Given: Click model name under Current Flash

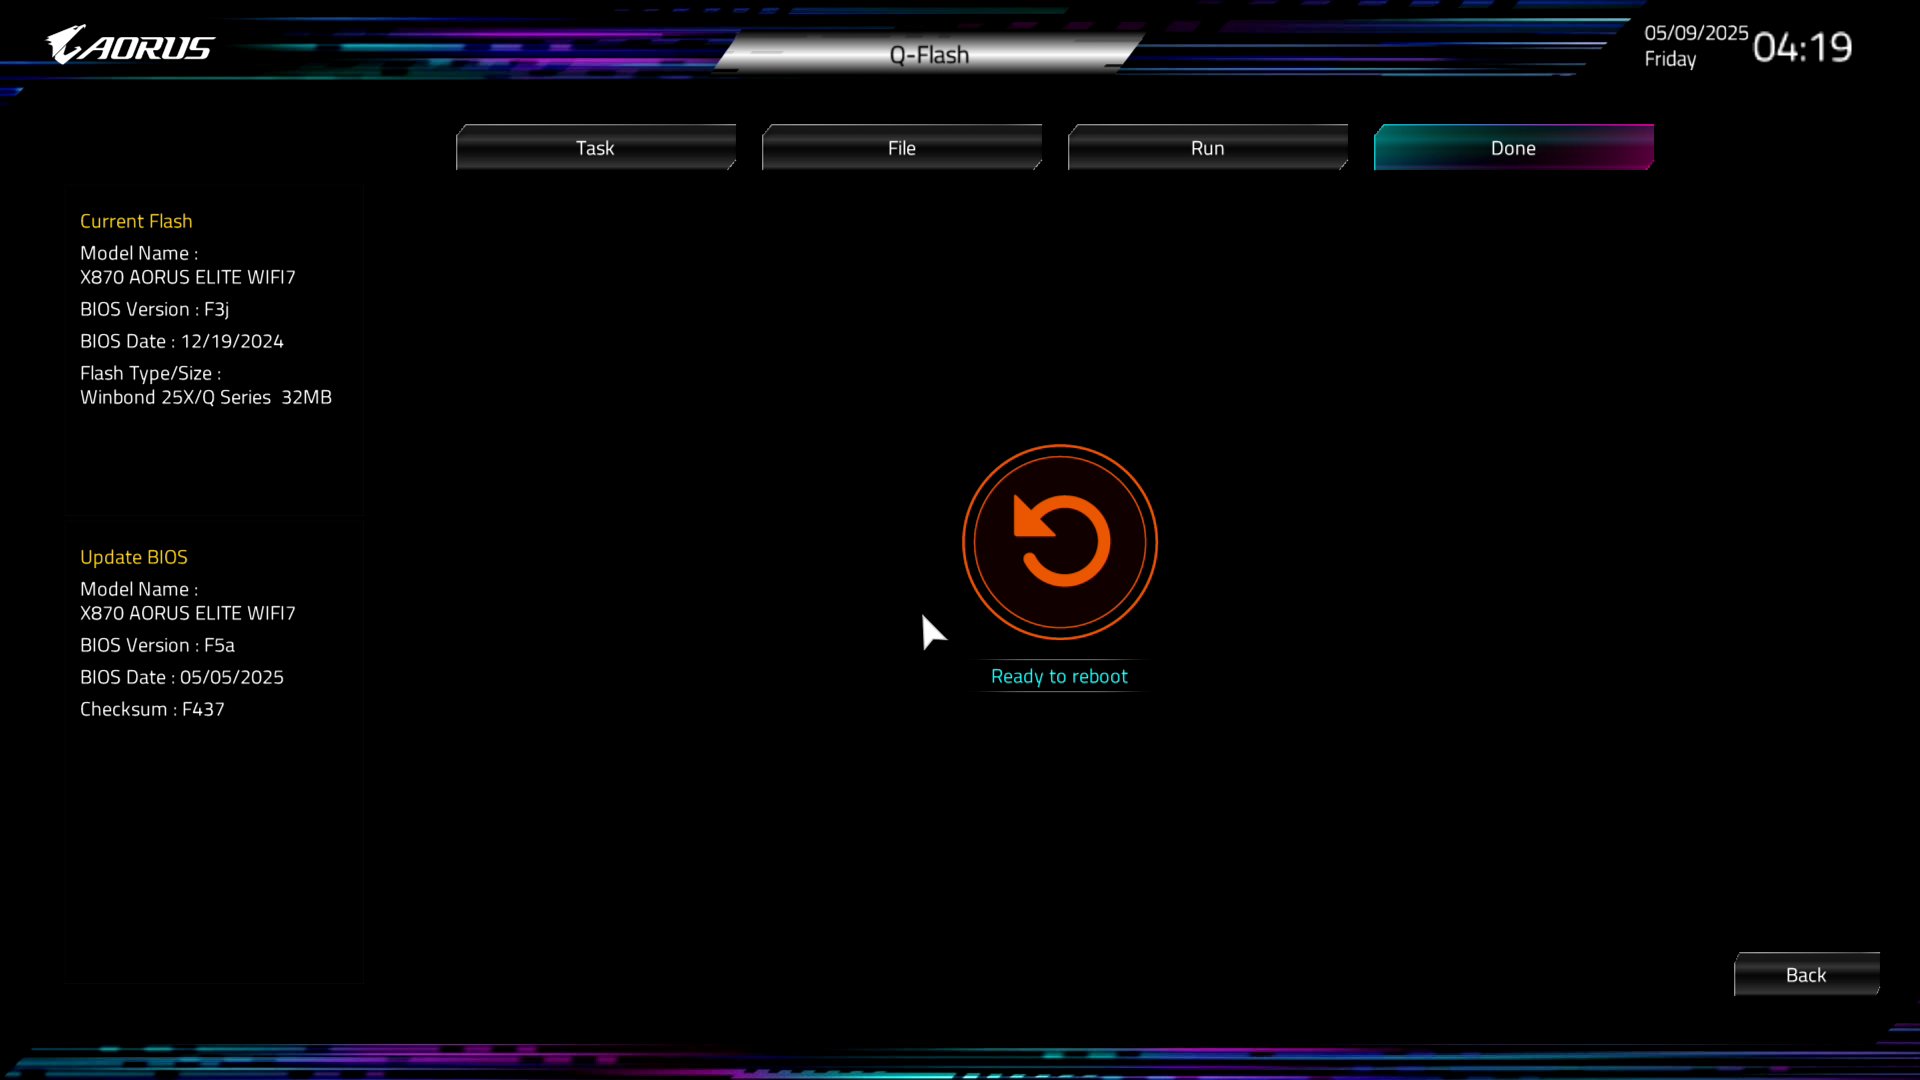Looking at the screenshot, I should tap(188, 277).
